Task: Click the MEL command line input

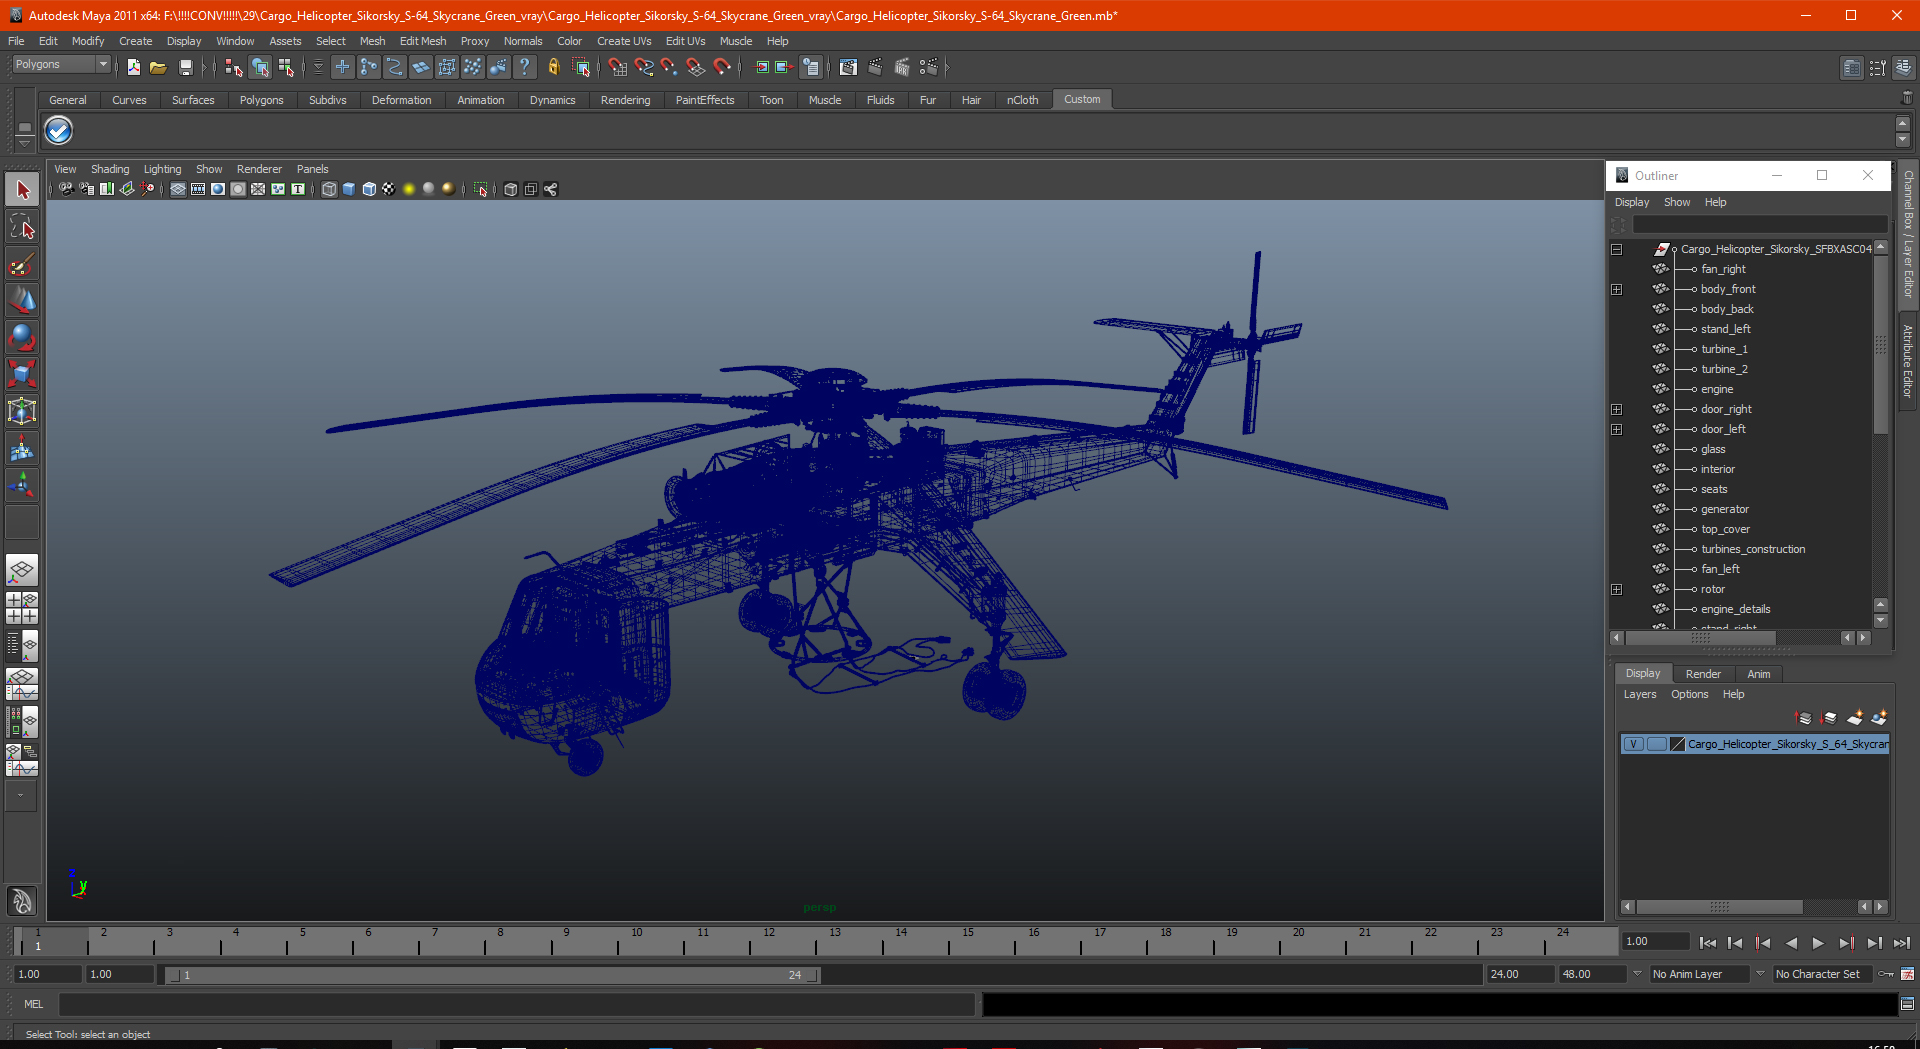Action: tap(516, 1004)
